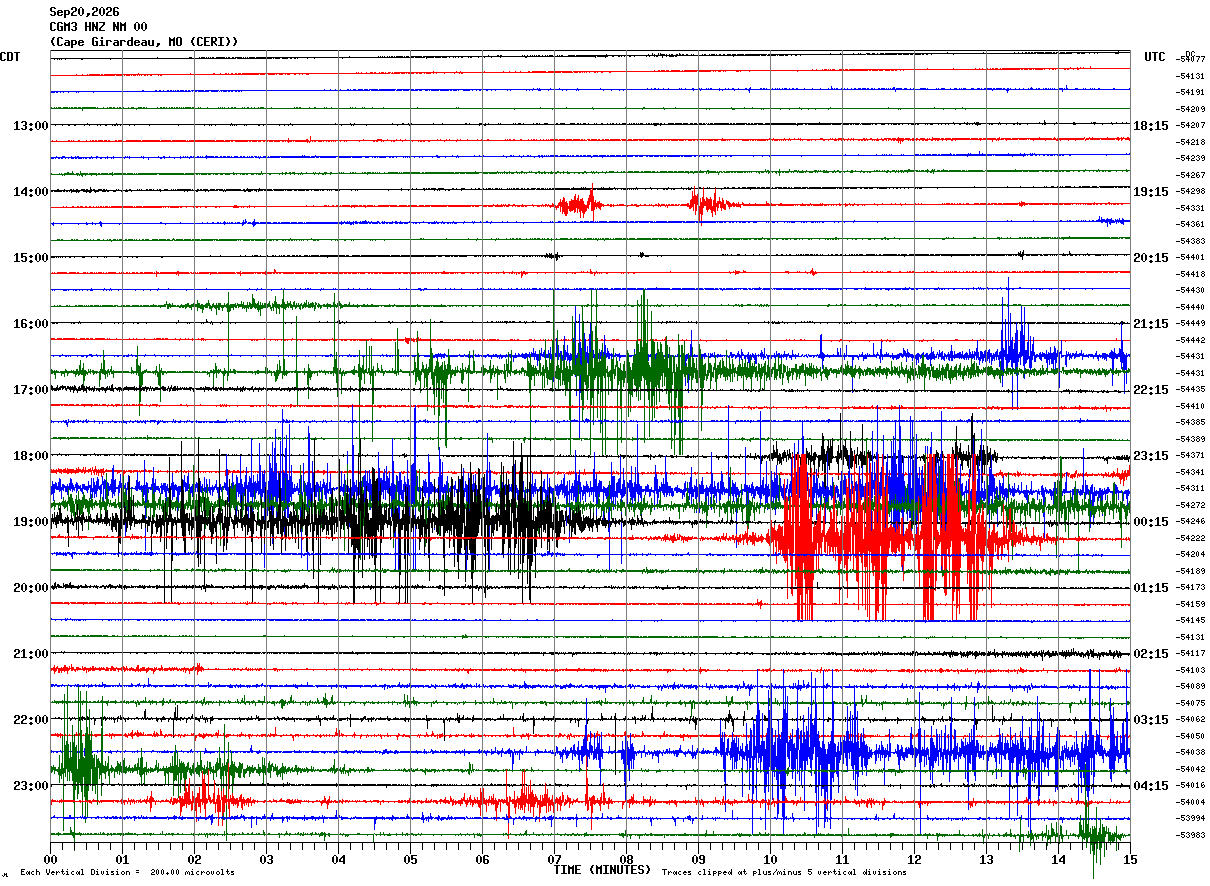
Task: Select the 13:00 CDT time marker
Action: (x=31, y=126)
